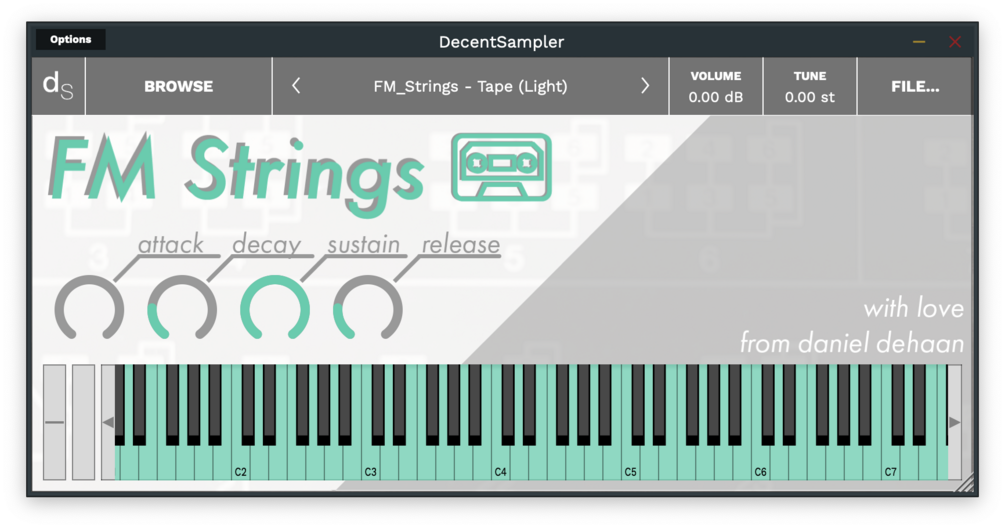Click the release label text

click(461, 244)
